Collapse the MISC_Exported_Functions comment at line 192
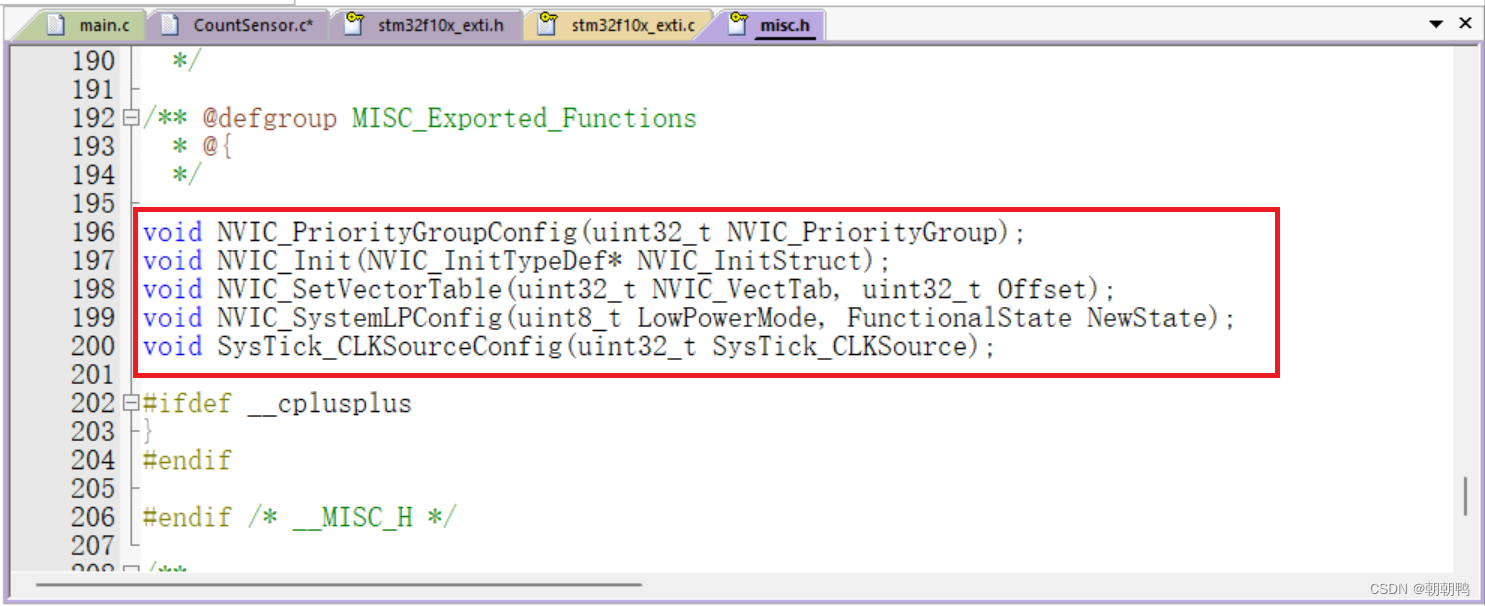This screenshot has width=1485, height=606. (129, 117)
